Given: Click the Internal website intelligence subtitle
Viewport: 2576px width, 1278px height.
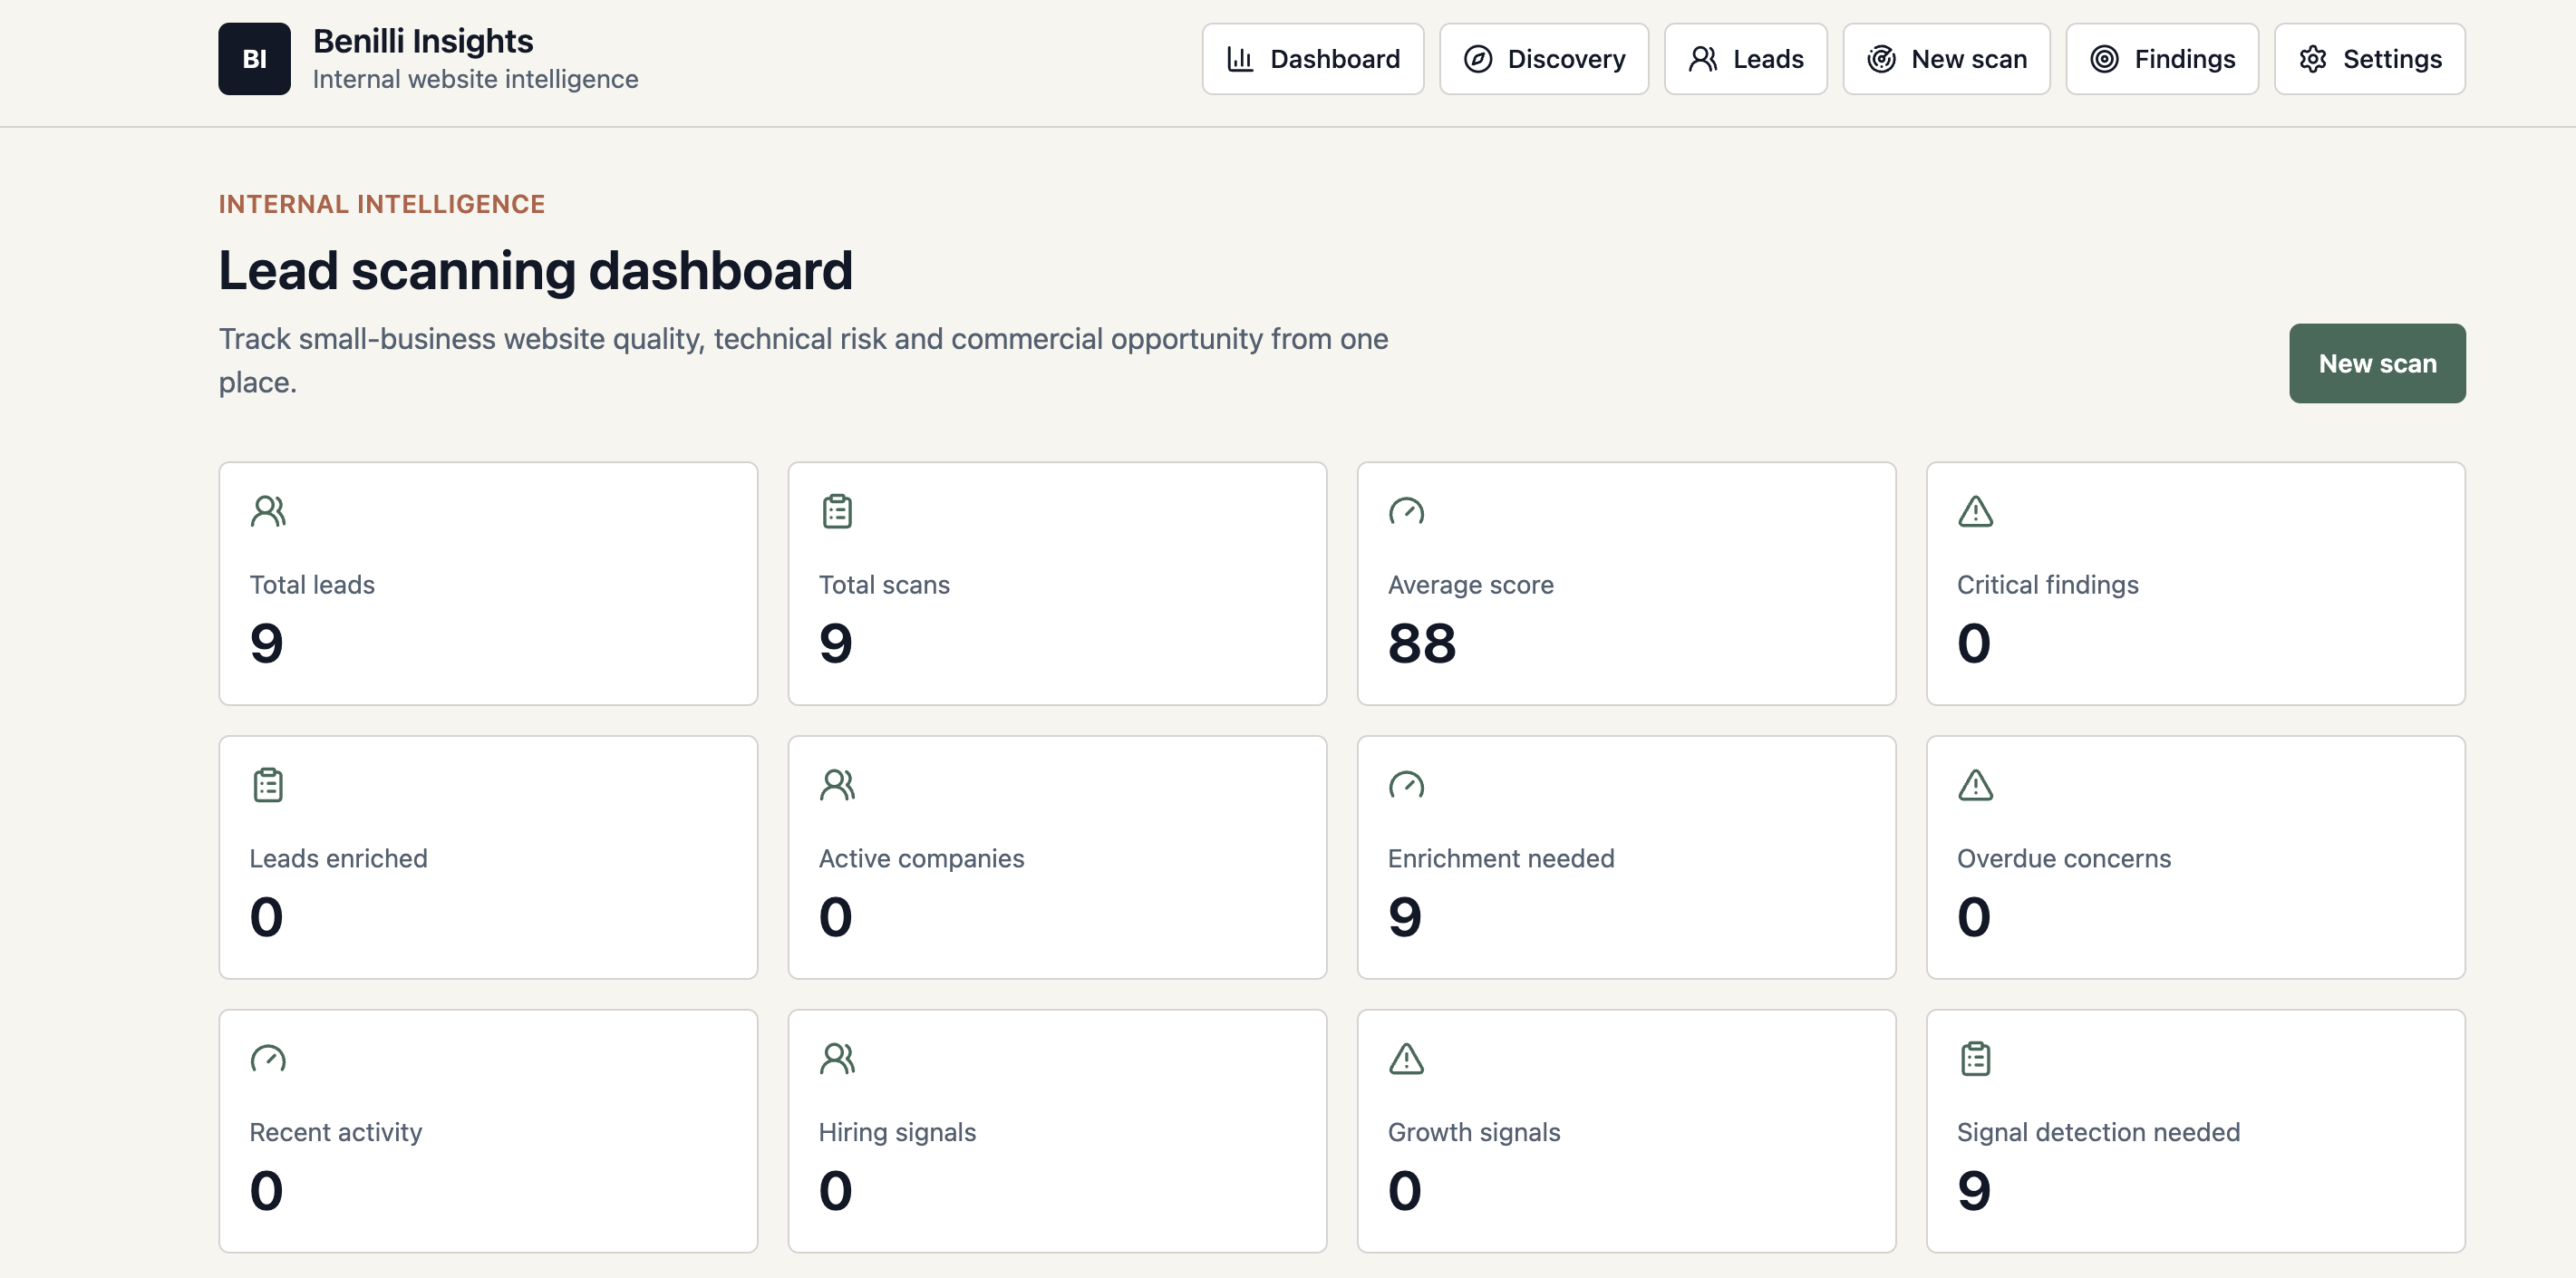Looking at the screenshot, I should coord(475,79).
